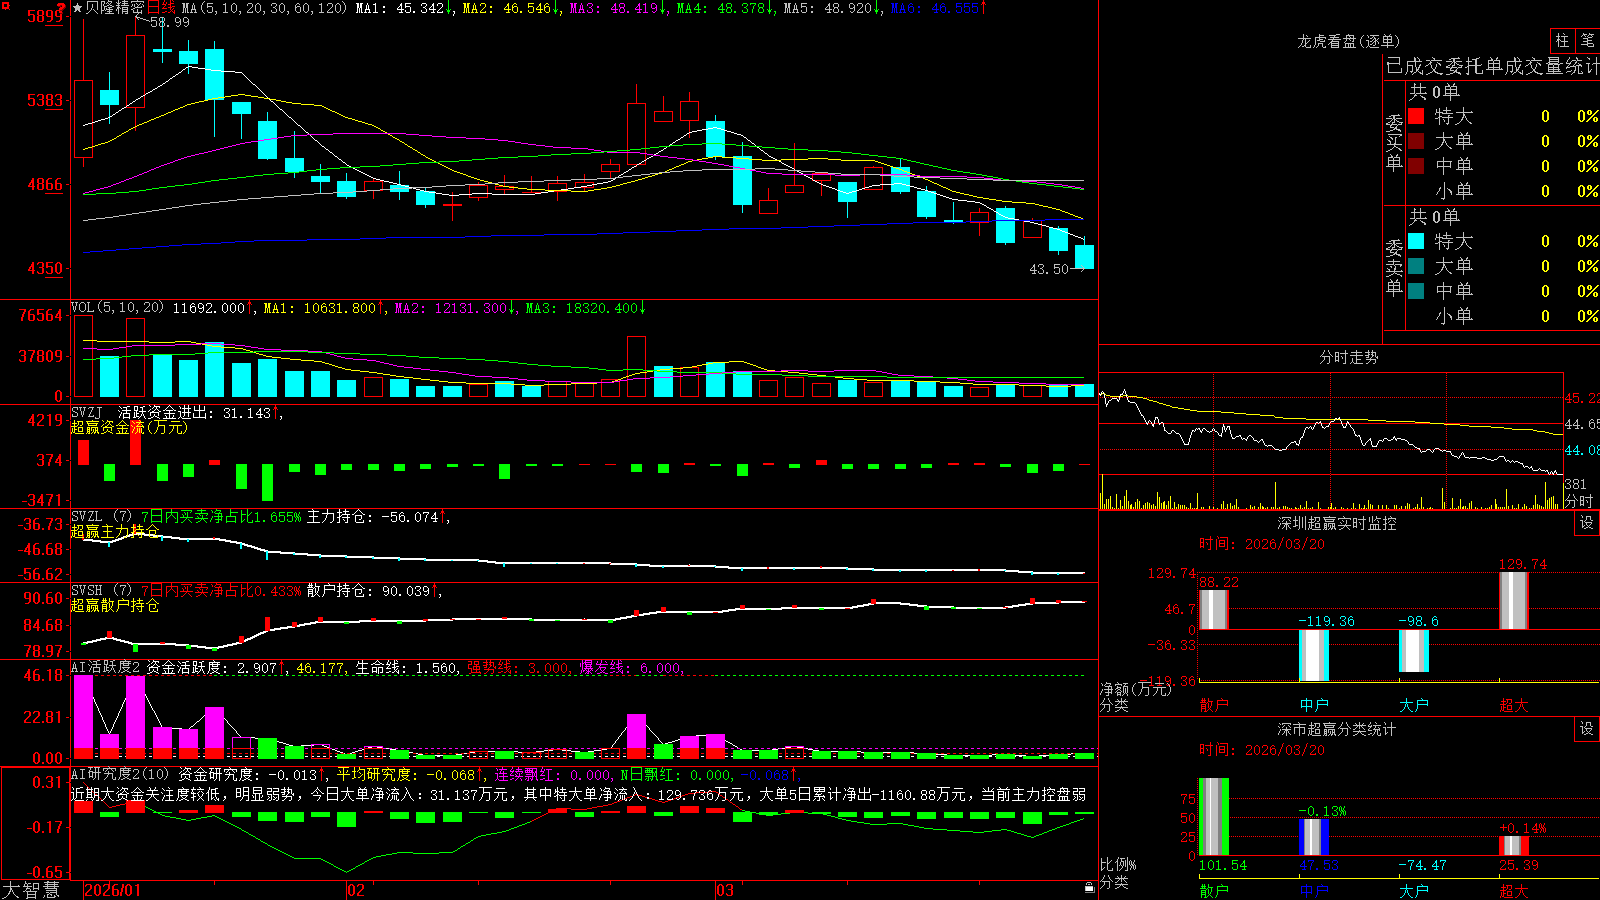Click the 43.50 low price annotation

[1049, 269]
